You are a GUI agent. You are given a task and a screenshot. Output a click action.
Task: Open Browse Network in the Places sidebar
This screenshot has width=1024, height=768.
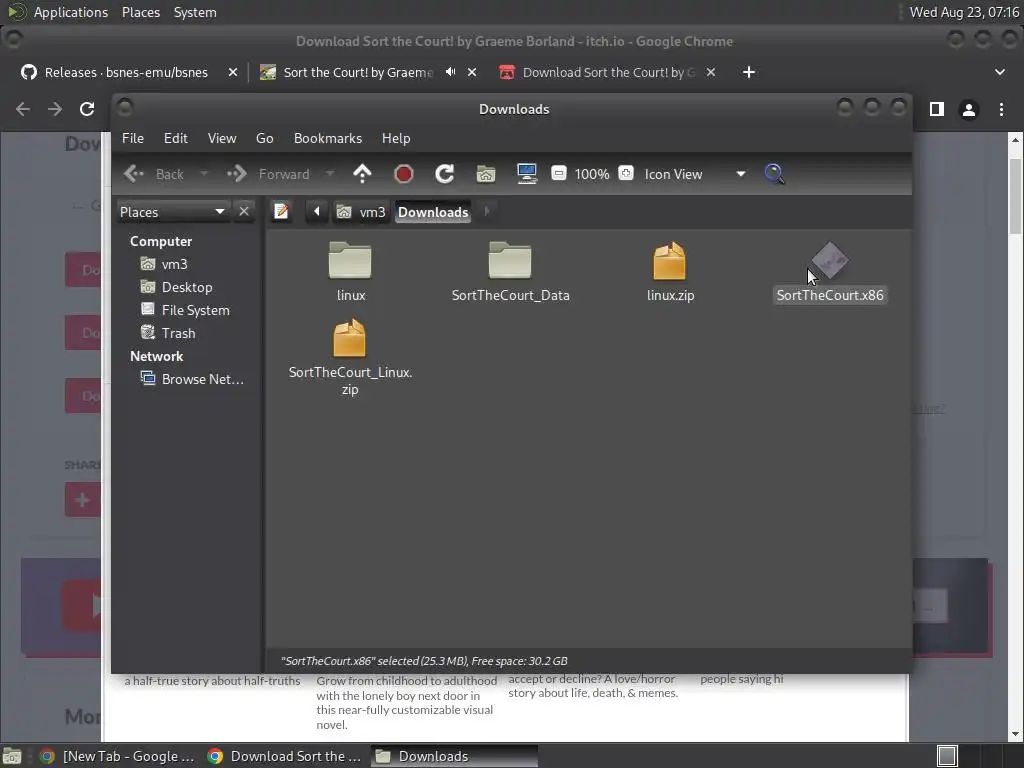tap(202, 379)
